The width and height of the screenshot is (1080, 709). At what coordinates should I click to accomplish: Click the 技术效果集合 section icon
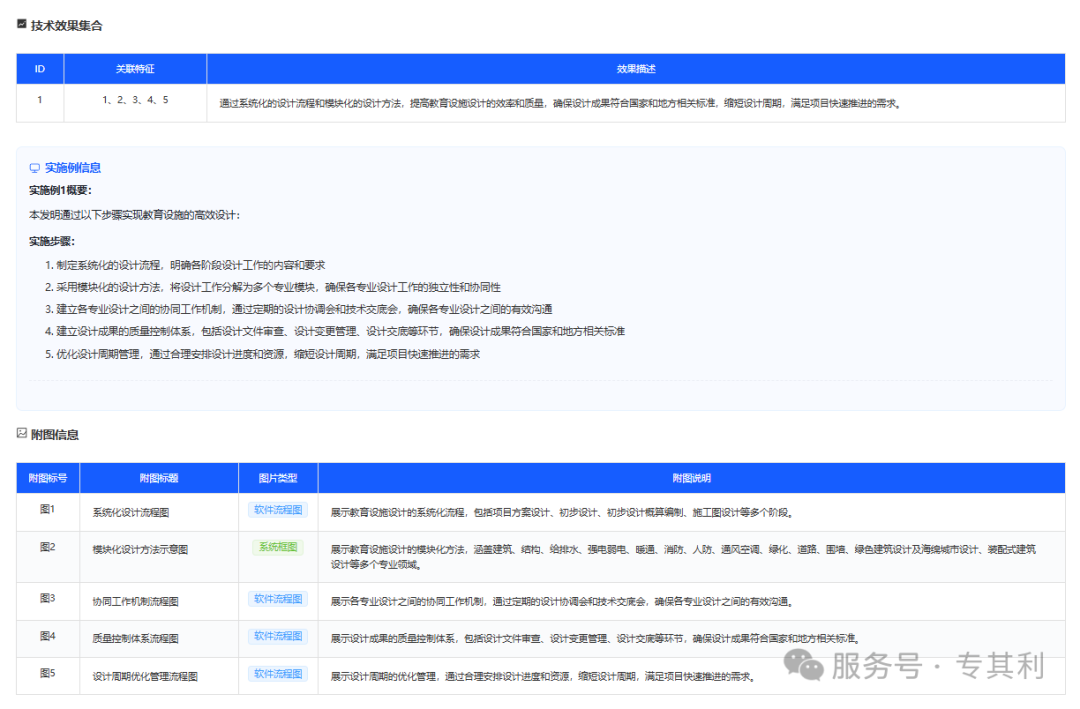[21, 24]
